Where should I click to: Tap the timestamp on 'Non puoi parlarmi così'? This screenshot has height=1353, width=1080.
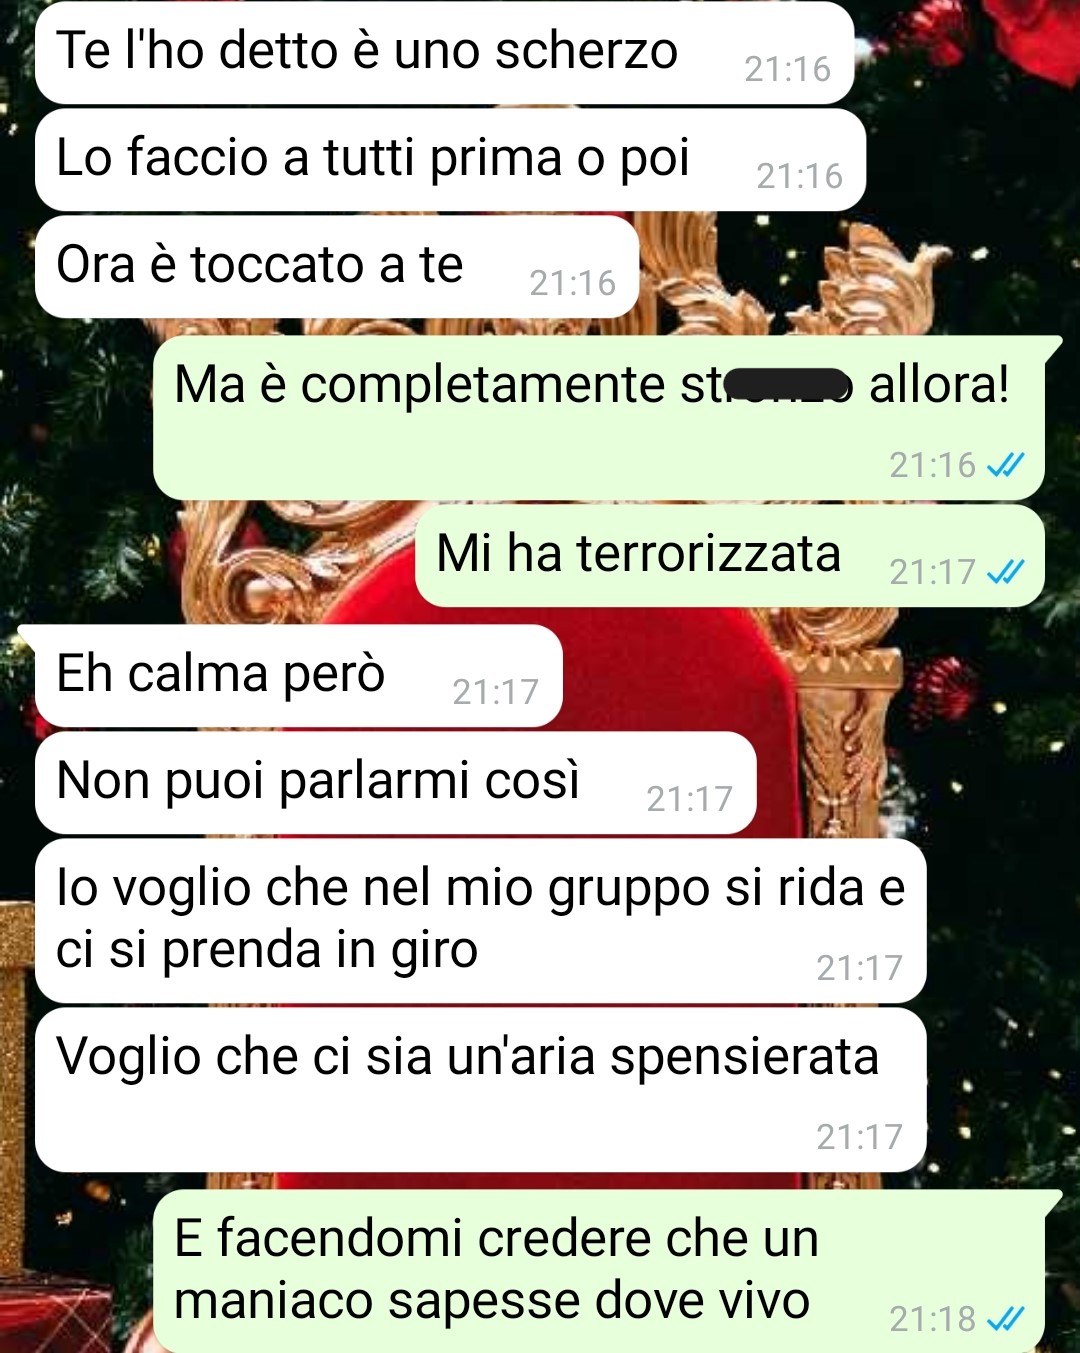pyautogui.click(x=689, y=799)
